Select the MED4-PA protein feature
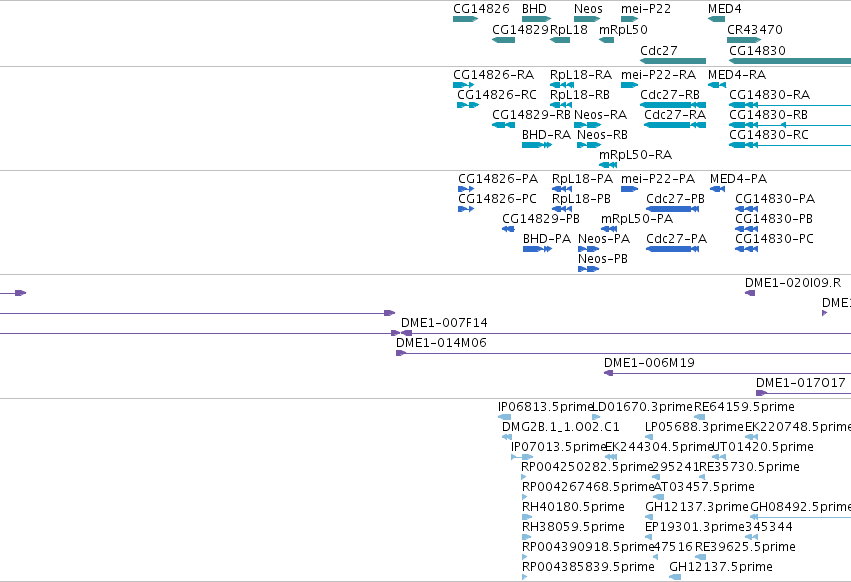Screen dimensions: 851x582 tap(717, 189)
